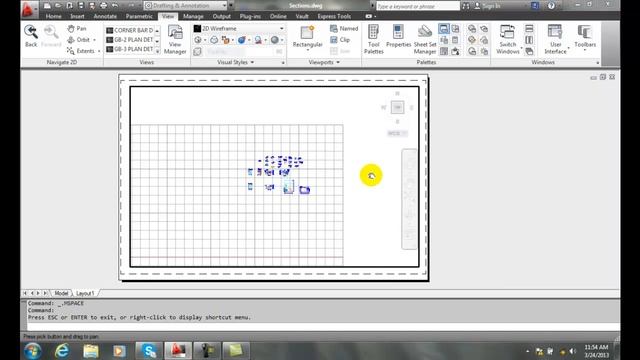The height and width of the screenshot is (360, 640).
Task: Click the binoculars search icon
Action: [x=466, y=6]
